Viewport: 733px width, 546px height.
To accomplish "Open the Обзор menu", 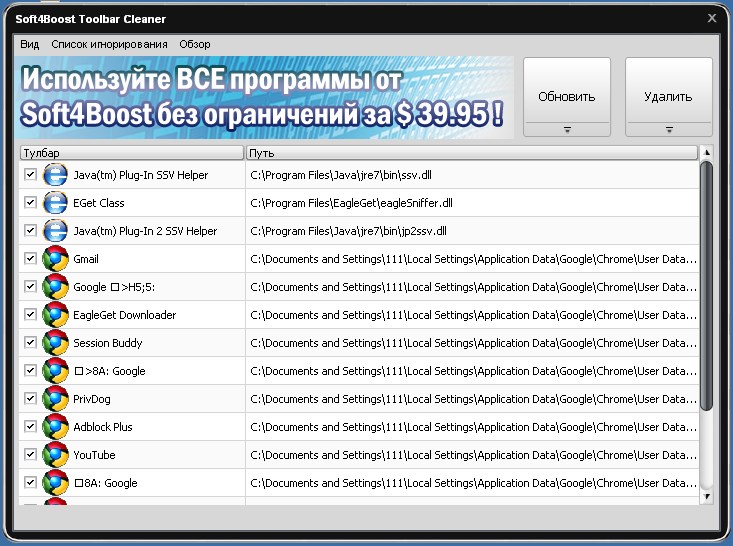I will [195, 44].
